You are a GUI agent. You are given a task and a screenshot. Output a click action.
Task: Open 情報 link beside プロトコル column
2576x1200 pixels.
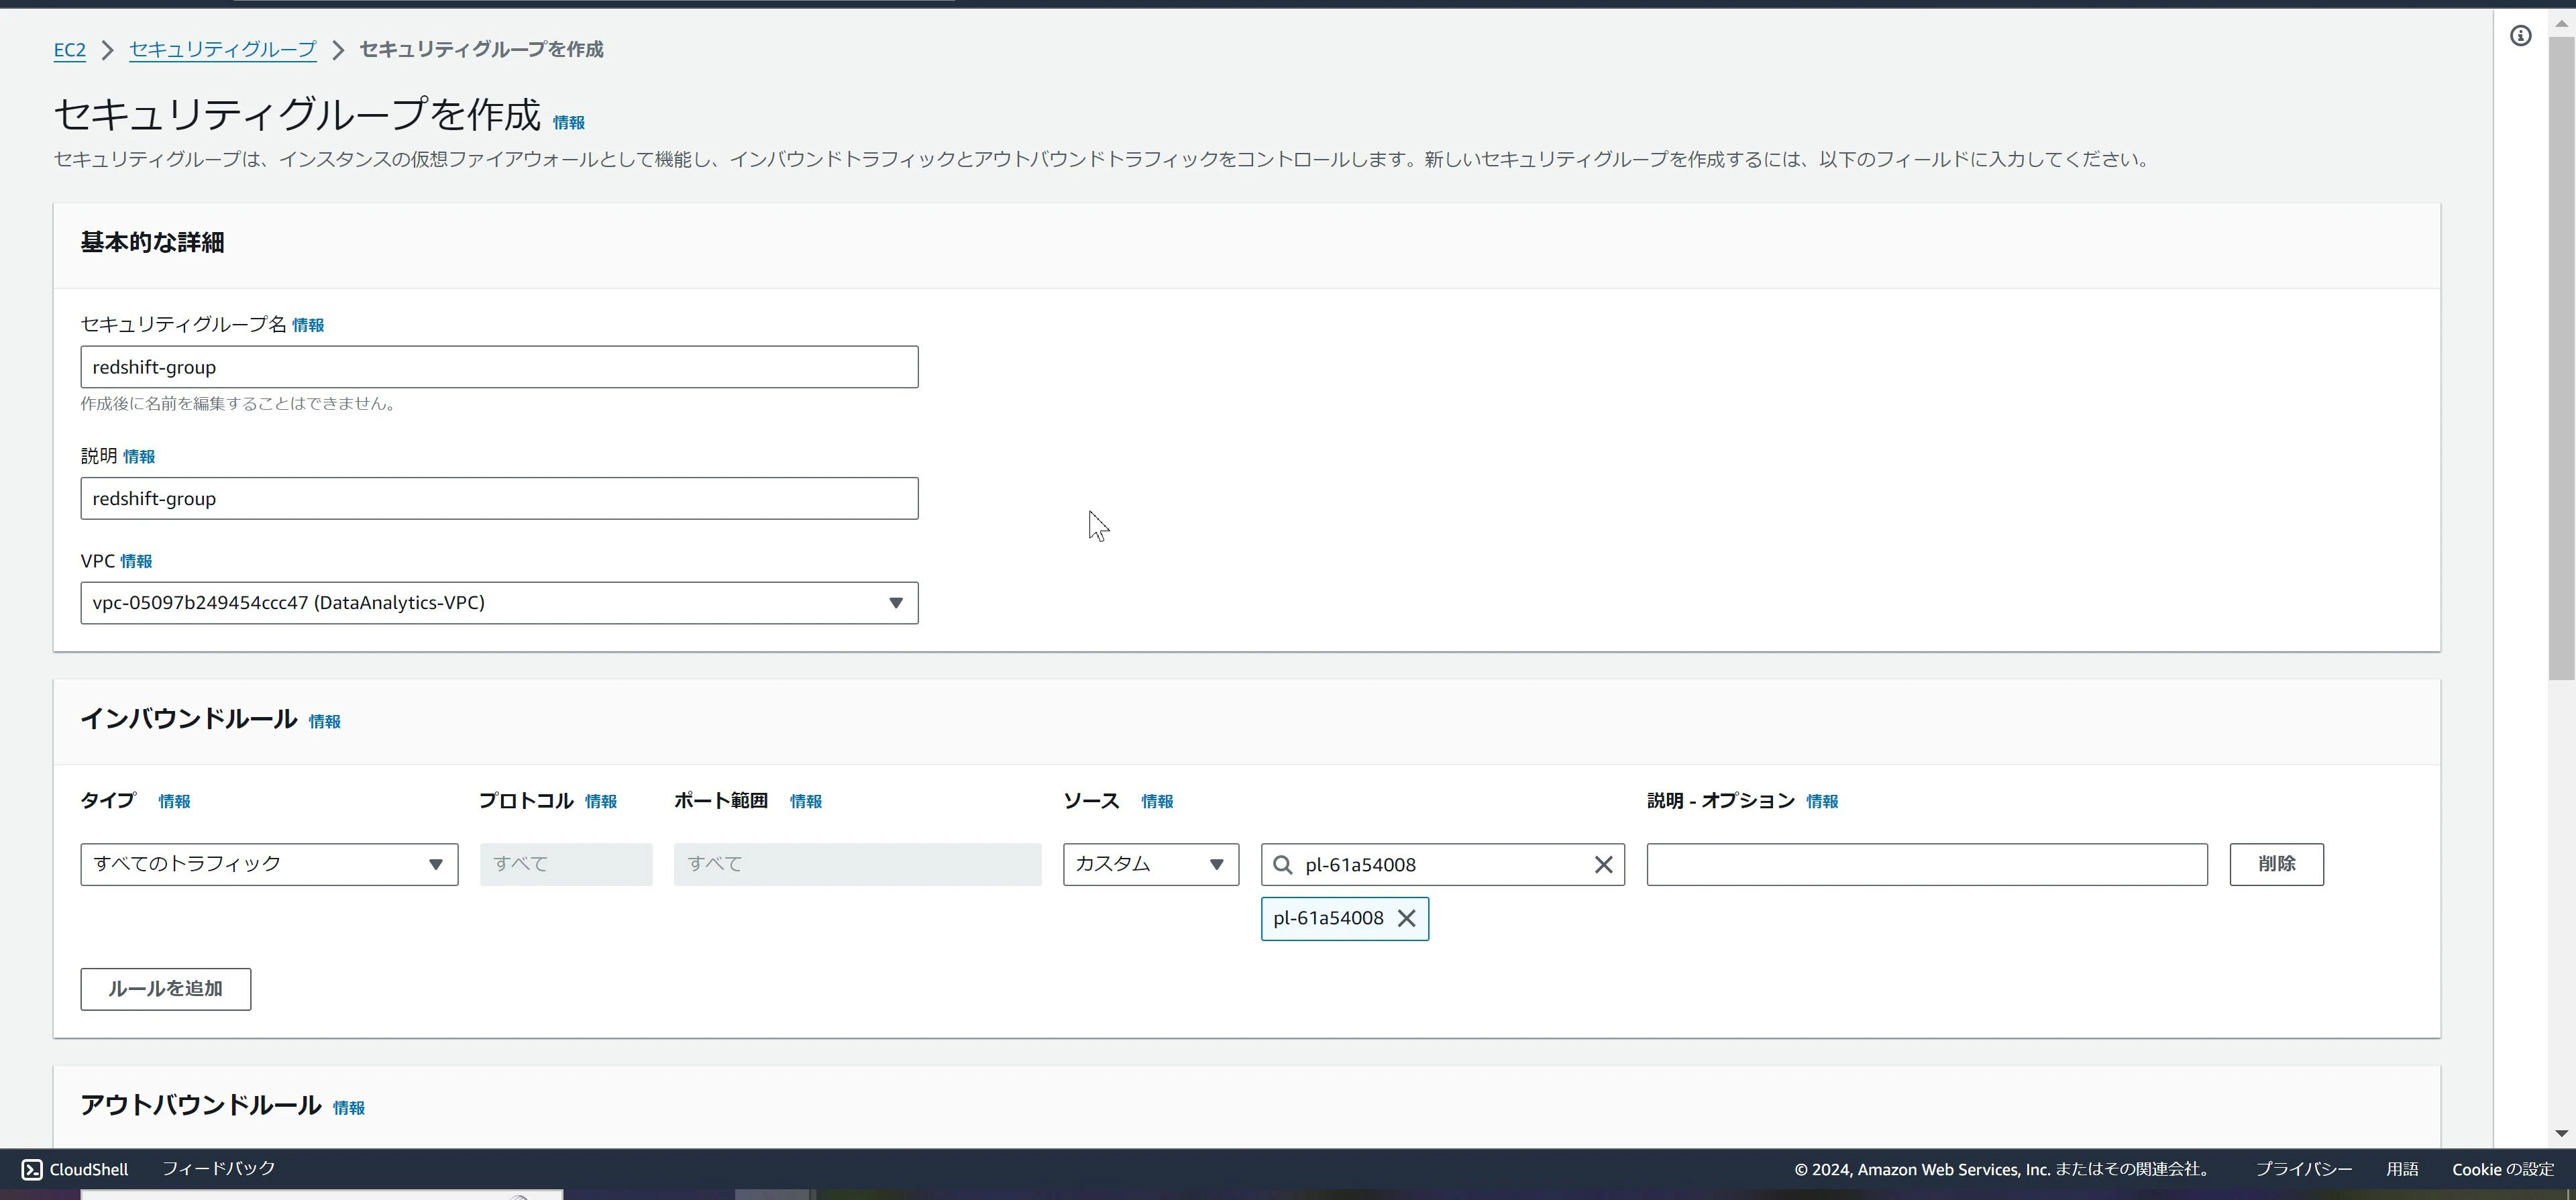pyautogui.click(x=600, y=801)
